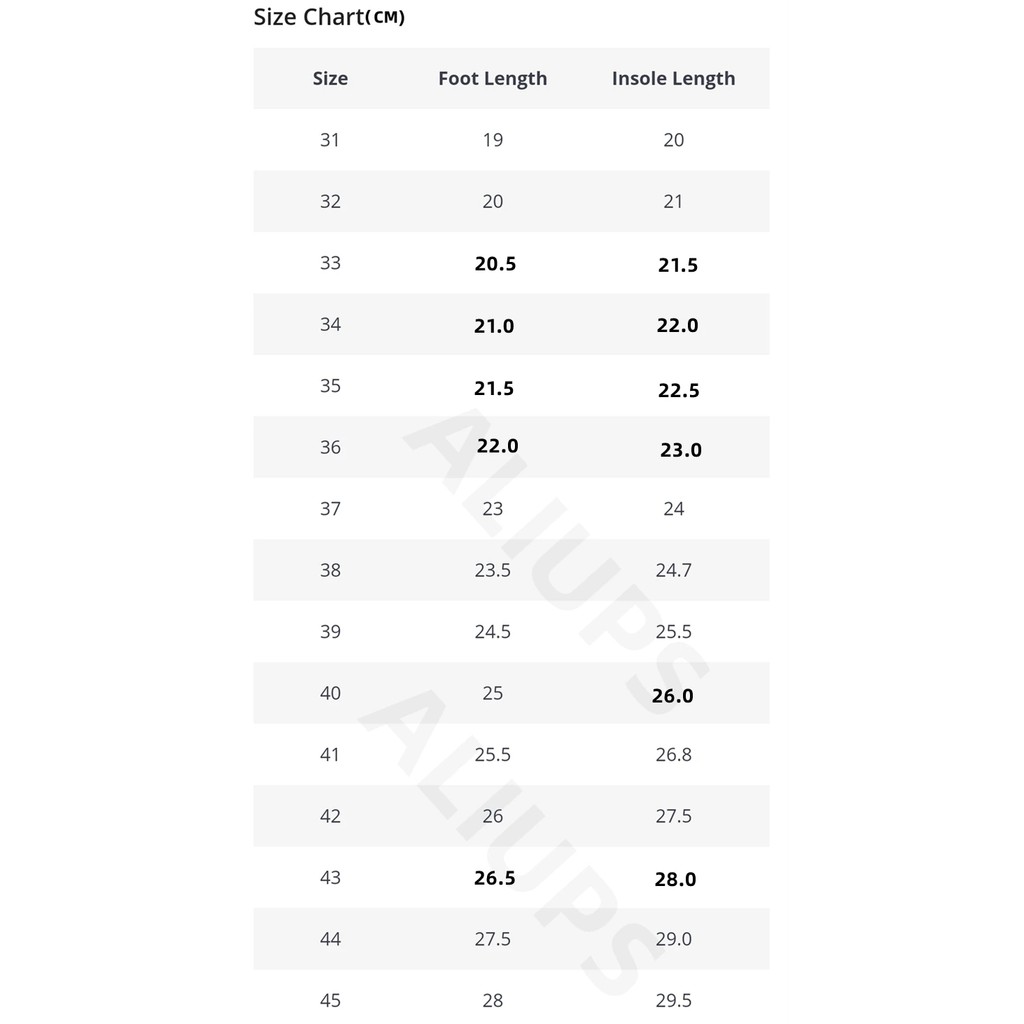Image resolution: width=1024 pixels, height=1024 pixels.
Task: Select insole length 21 for size 32
Action: point(673,201)
